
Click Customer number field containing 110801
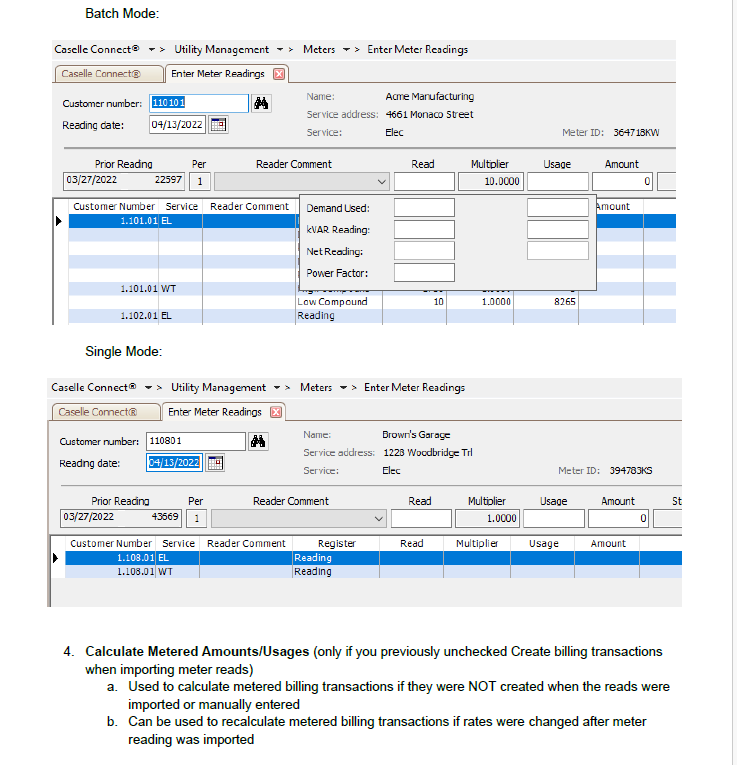click(x=196, y=442)
